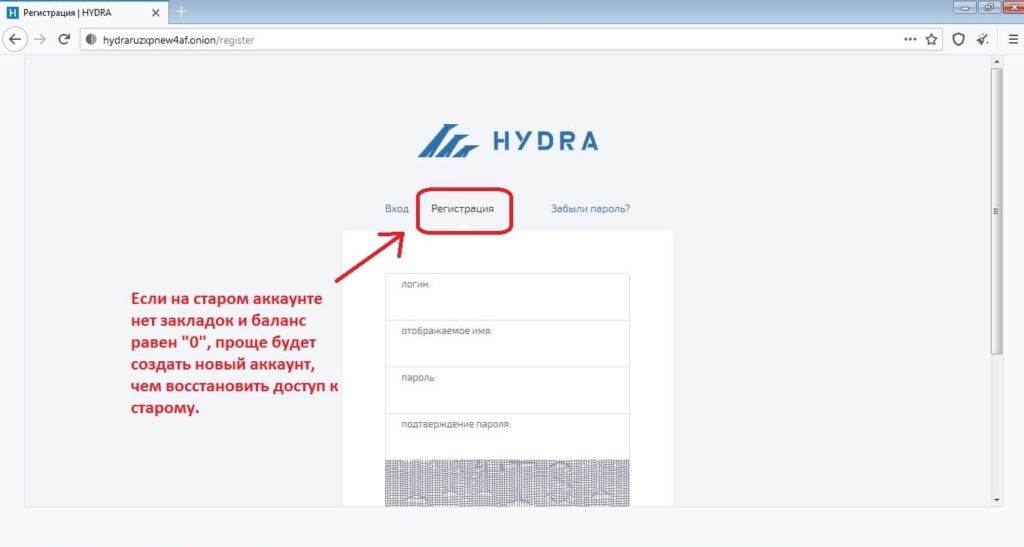This screenshot has height=547, width=1024.
Task: Open the shield security level icon
Action: click(x=958, y=40)
